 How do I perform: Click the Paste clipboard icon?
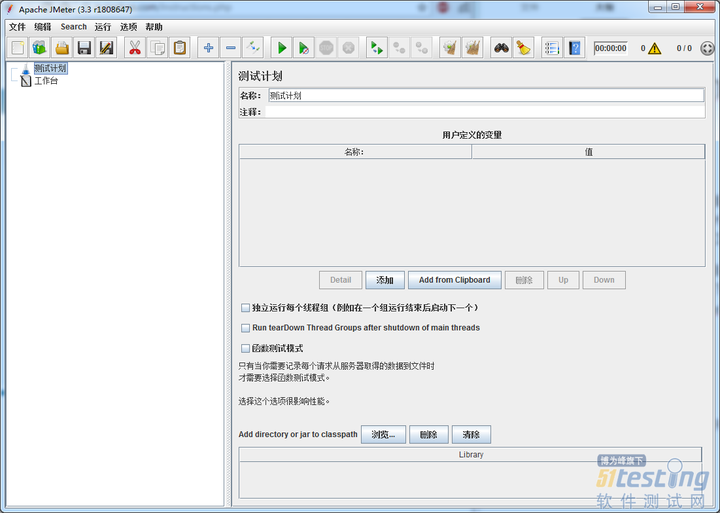coord(180,48)
